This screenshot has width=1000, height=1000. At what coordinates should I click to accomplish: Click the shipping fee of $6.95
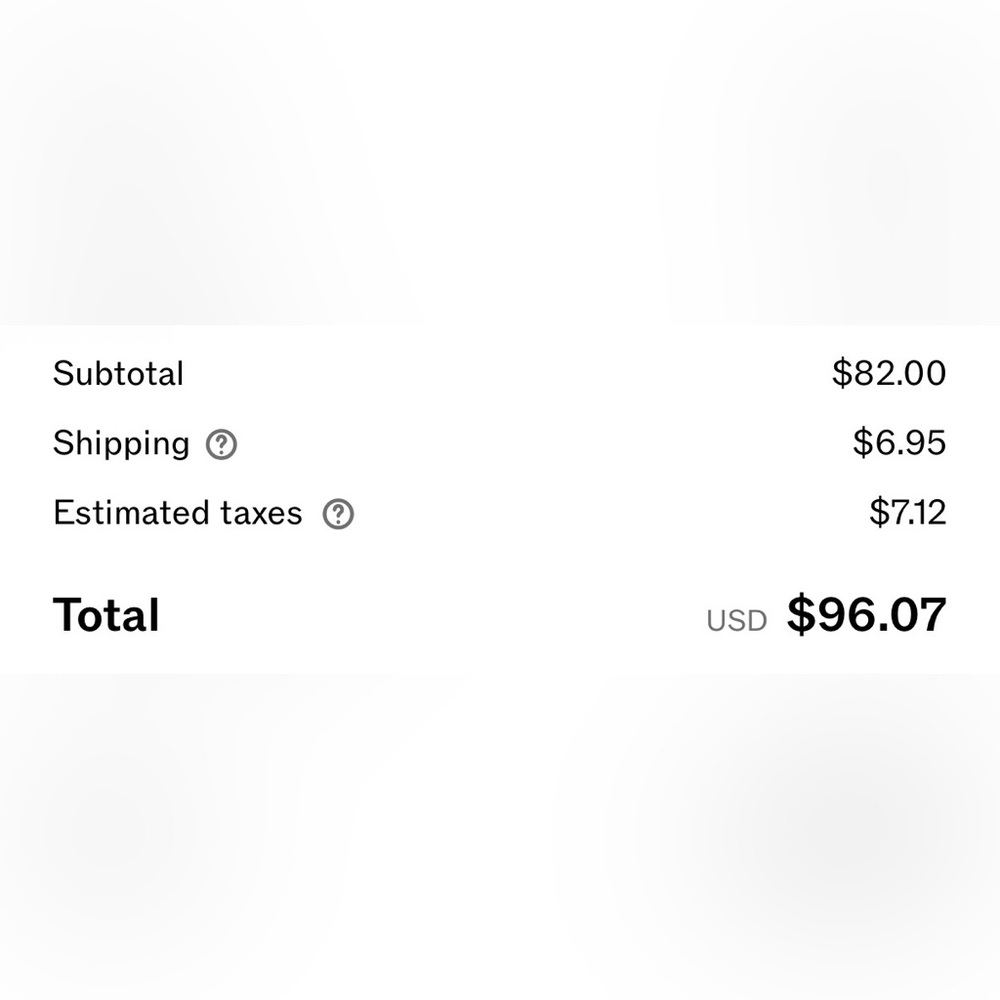point(898,443)
